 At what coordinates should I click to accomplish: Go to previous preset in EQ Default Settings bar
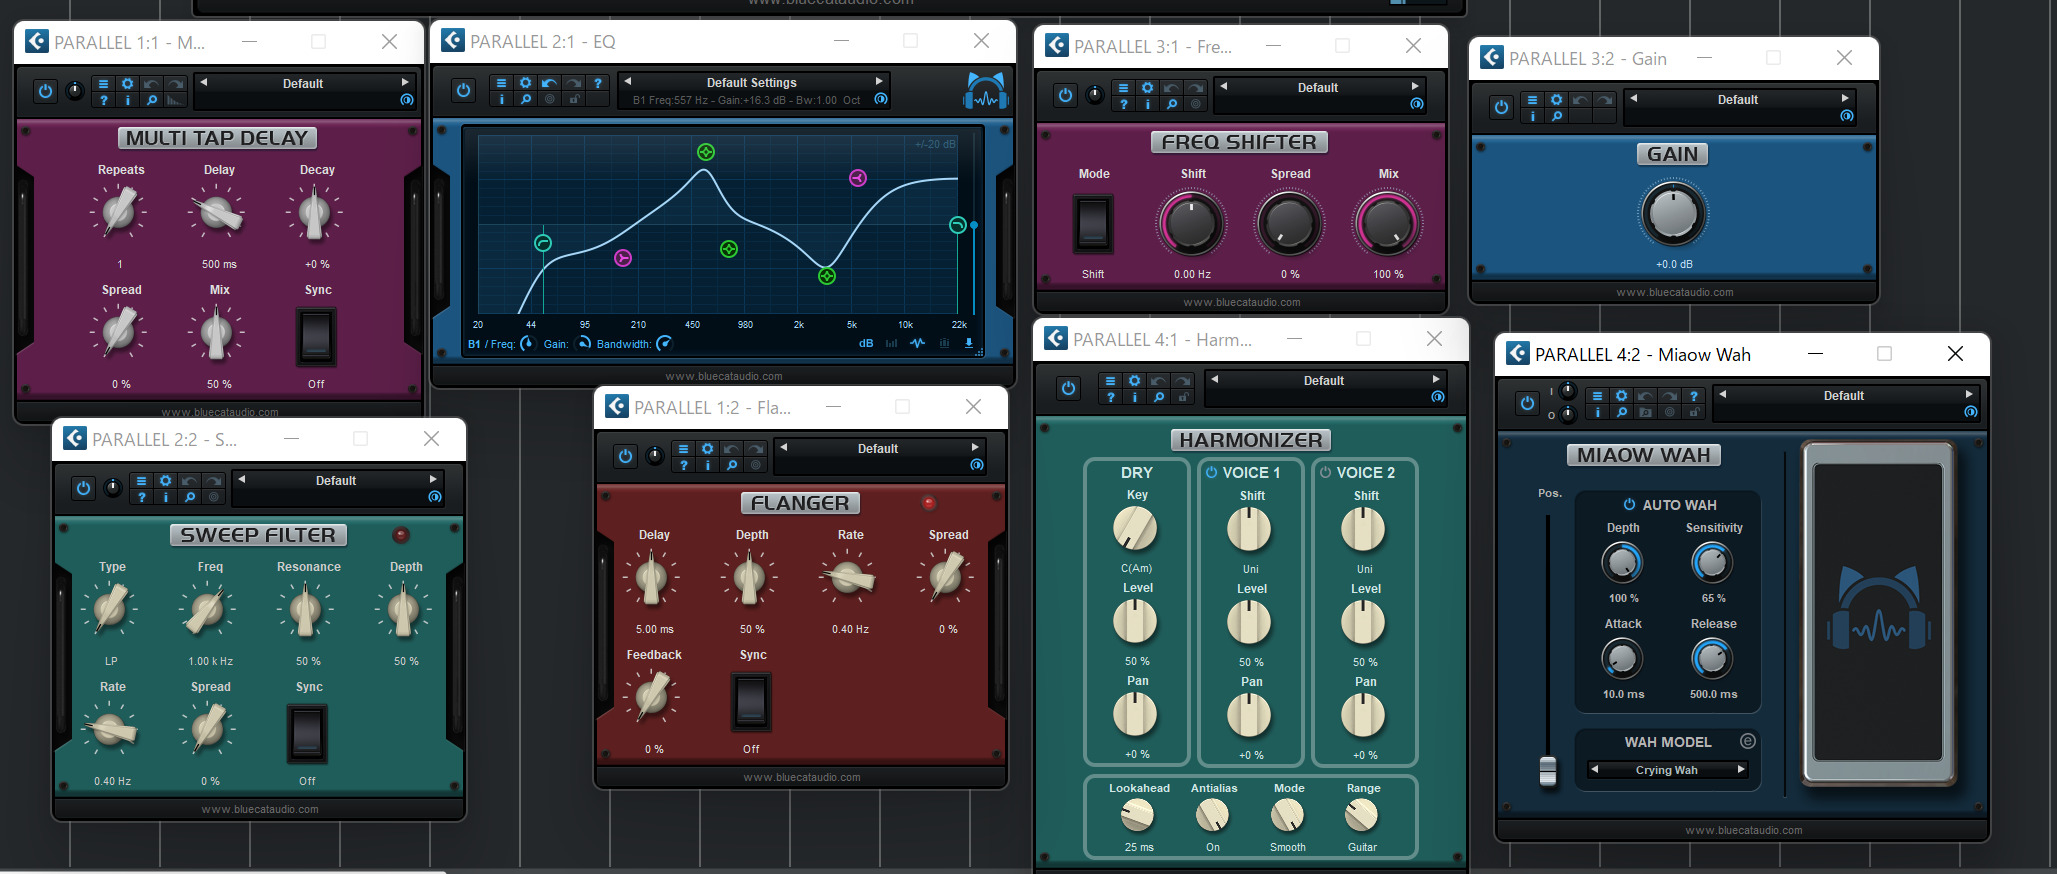pos(628,82)
